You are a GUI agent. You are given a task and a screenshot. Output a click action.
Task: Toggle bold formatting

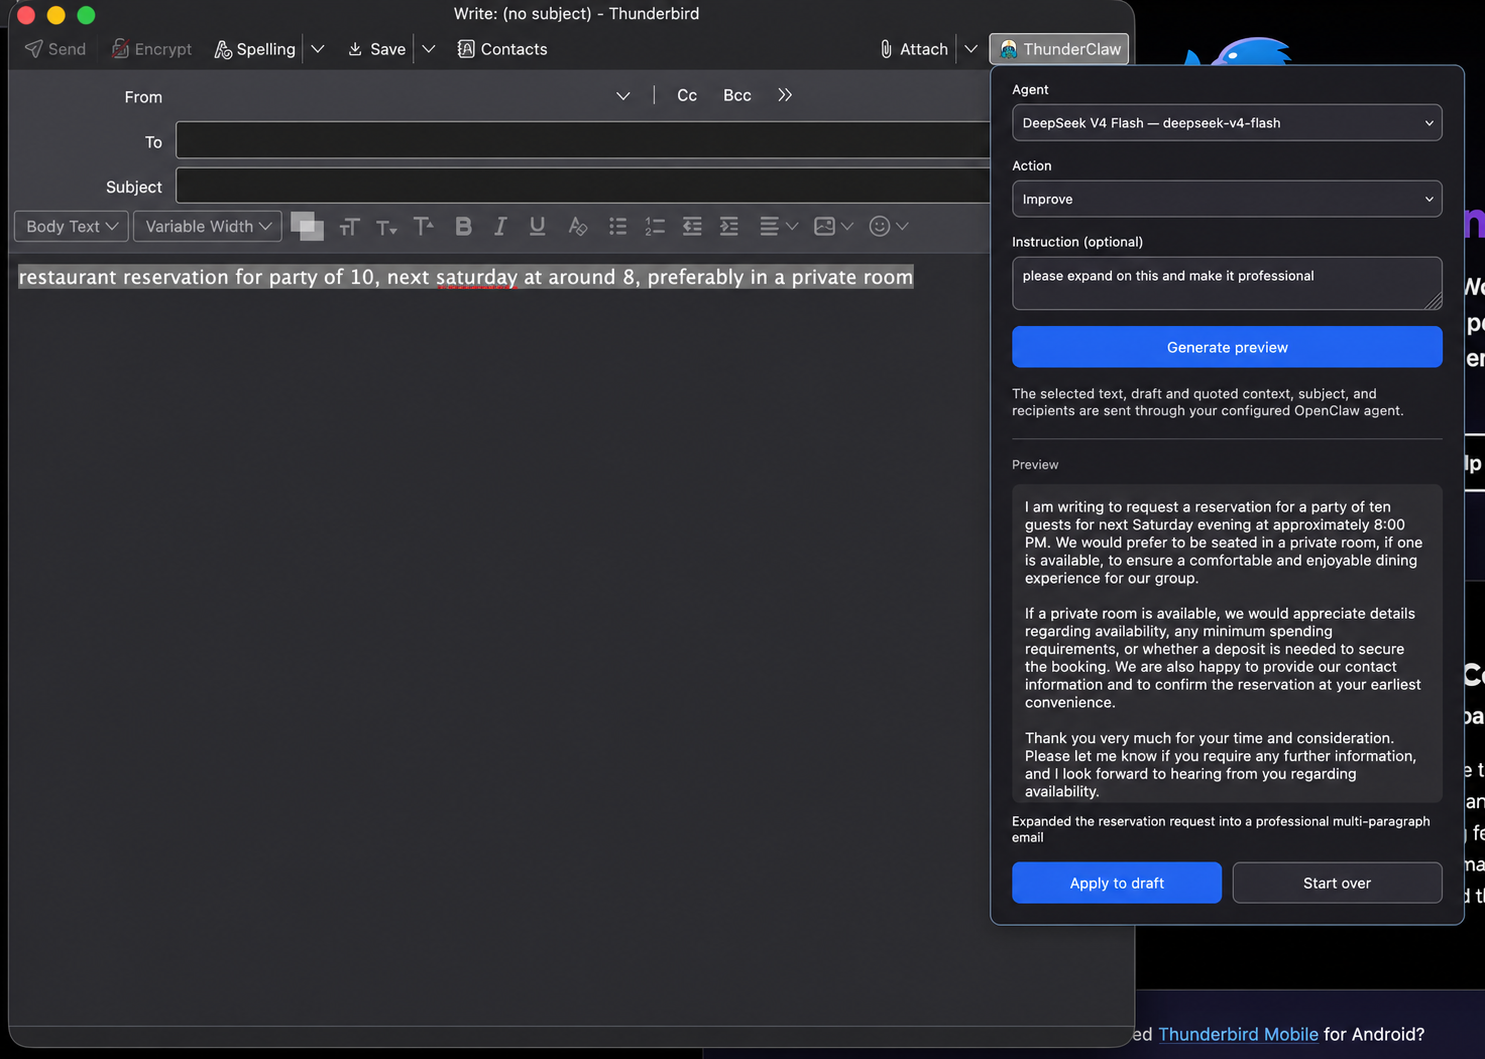(x=463, y=227)
